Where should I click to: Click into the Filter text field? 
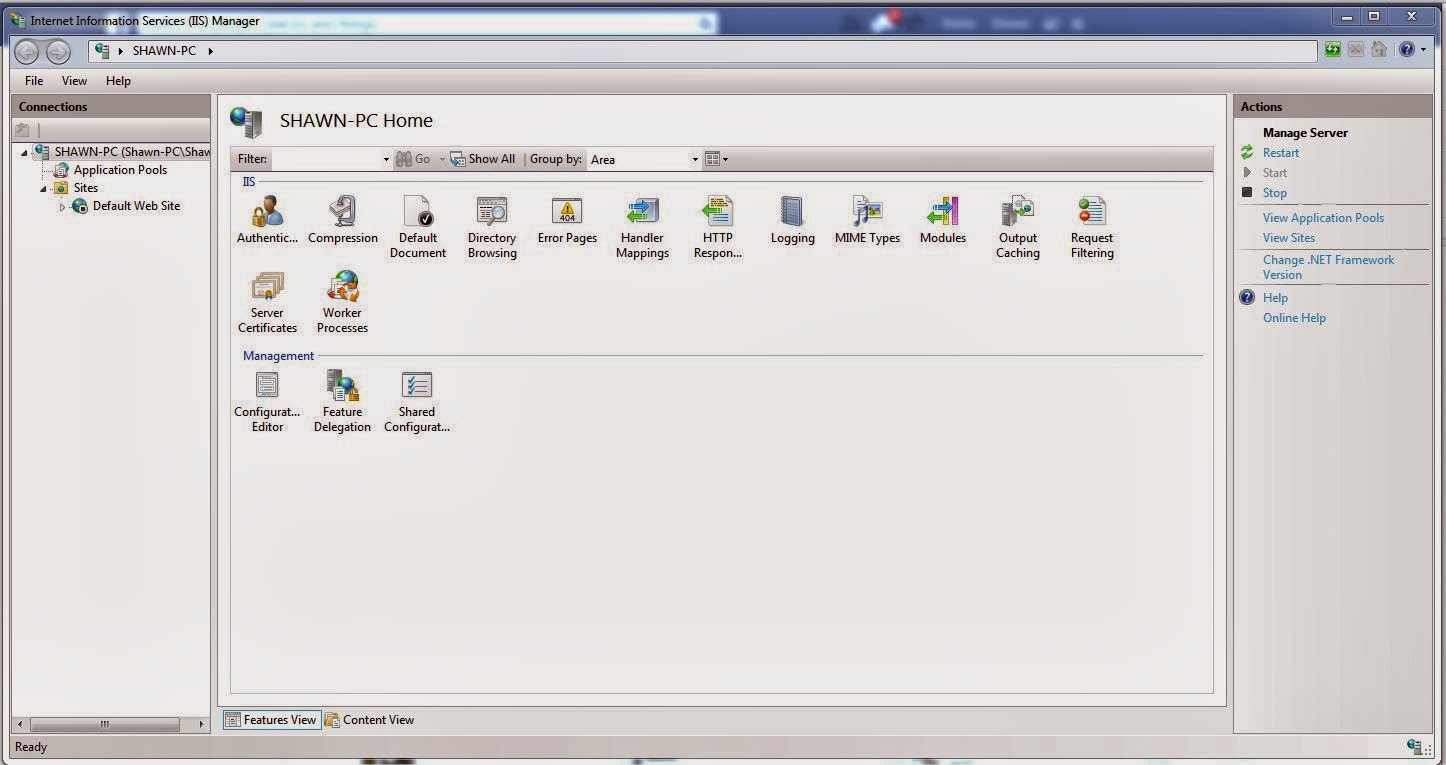[325, 159]
